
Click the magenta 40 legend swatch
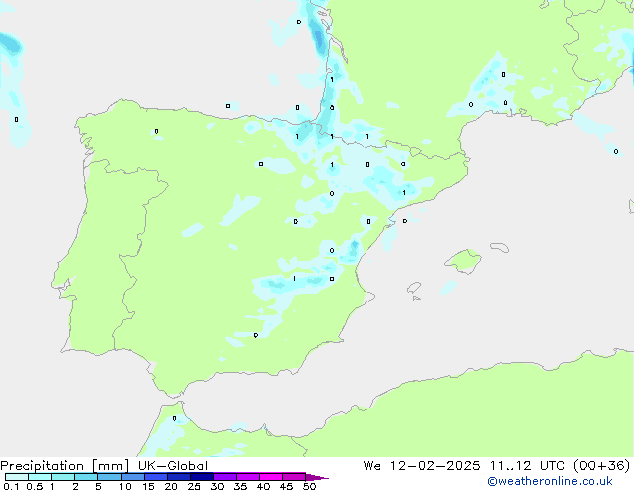[x=271, y=477]
